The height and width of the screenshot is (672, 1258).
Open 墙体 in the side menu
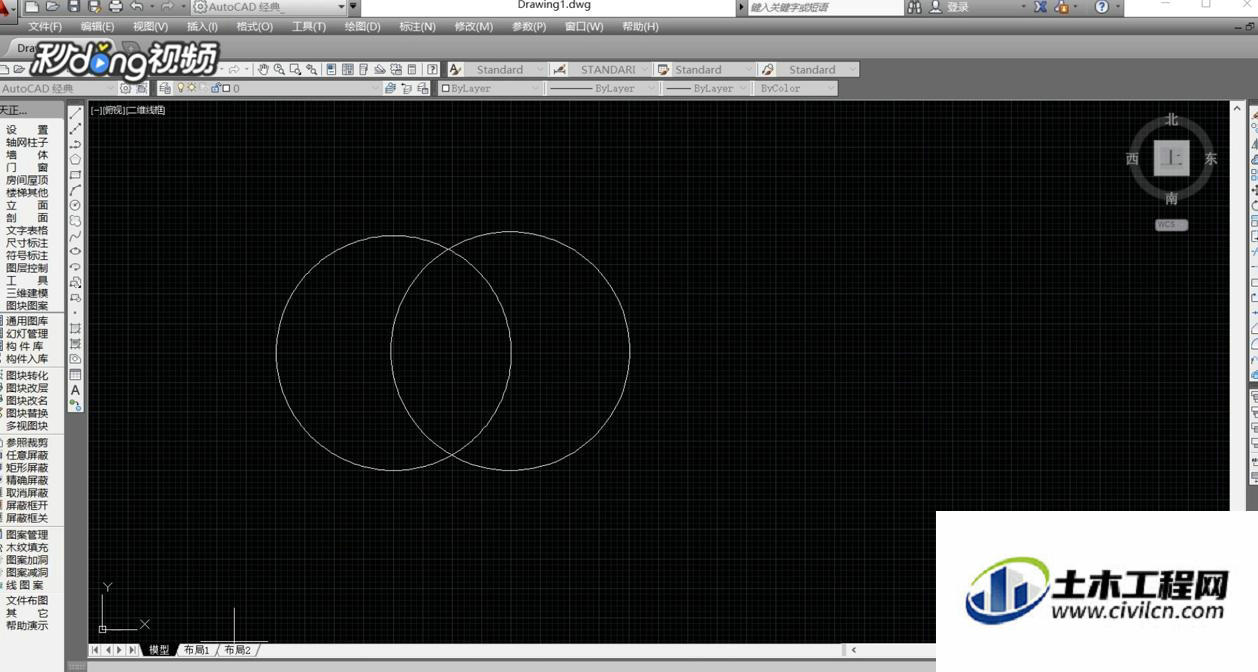click(x=27, y=155)
